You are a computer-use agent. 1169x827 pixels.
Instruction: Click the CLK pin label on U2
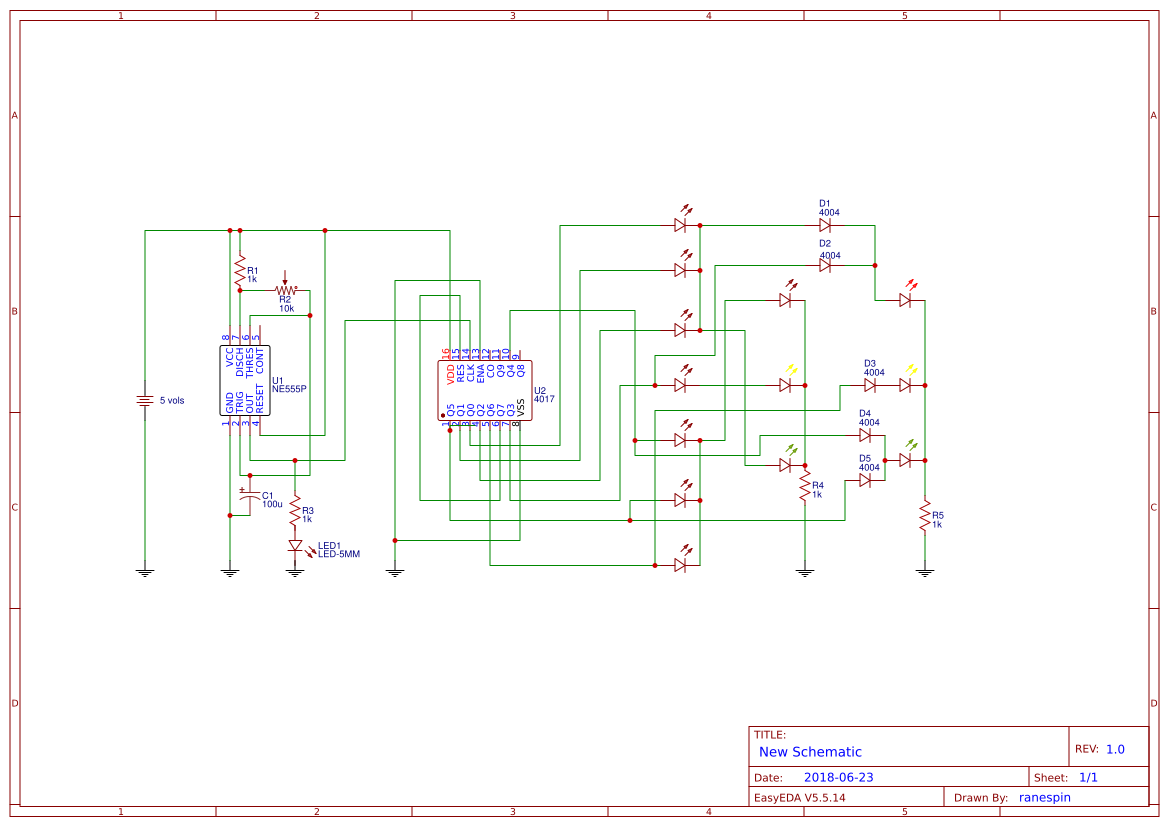(470, 373)
